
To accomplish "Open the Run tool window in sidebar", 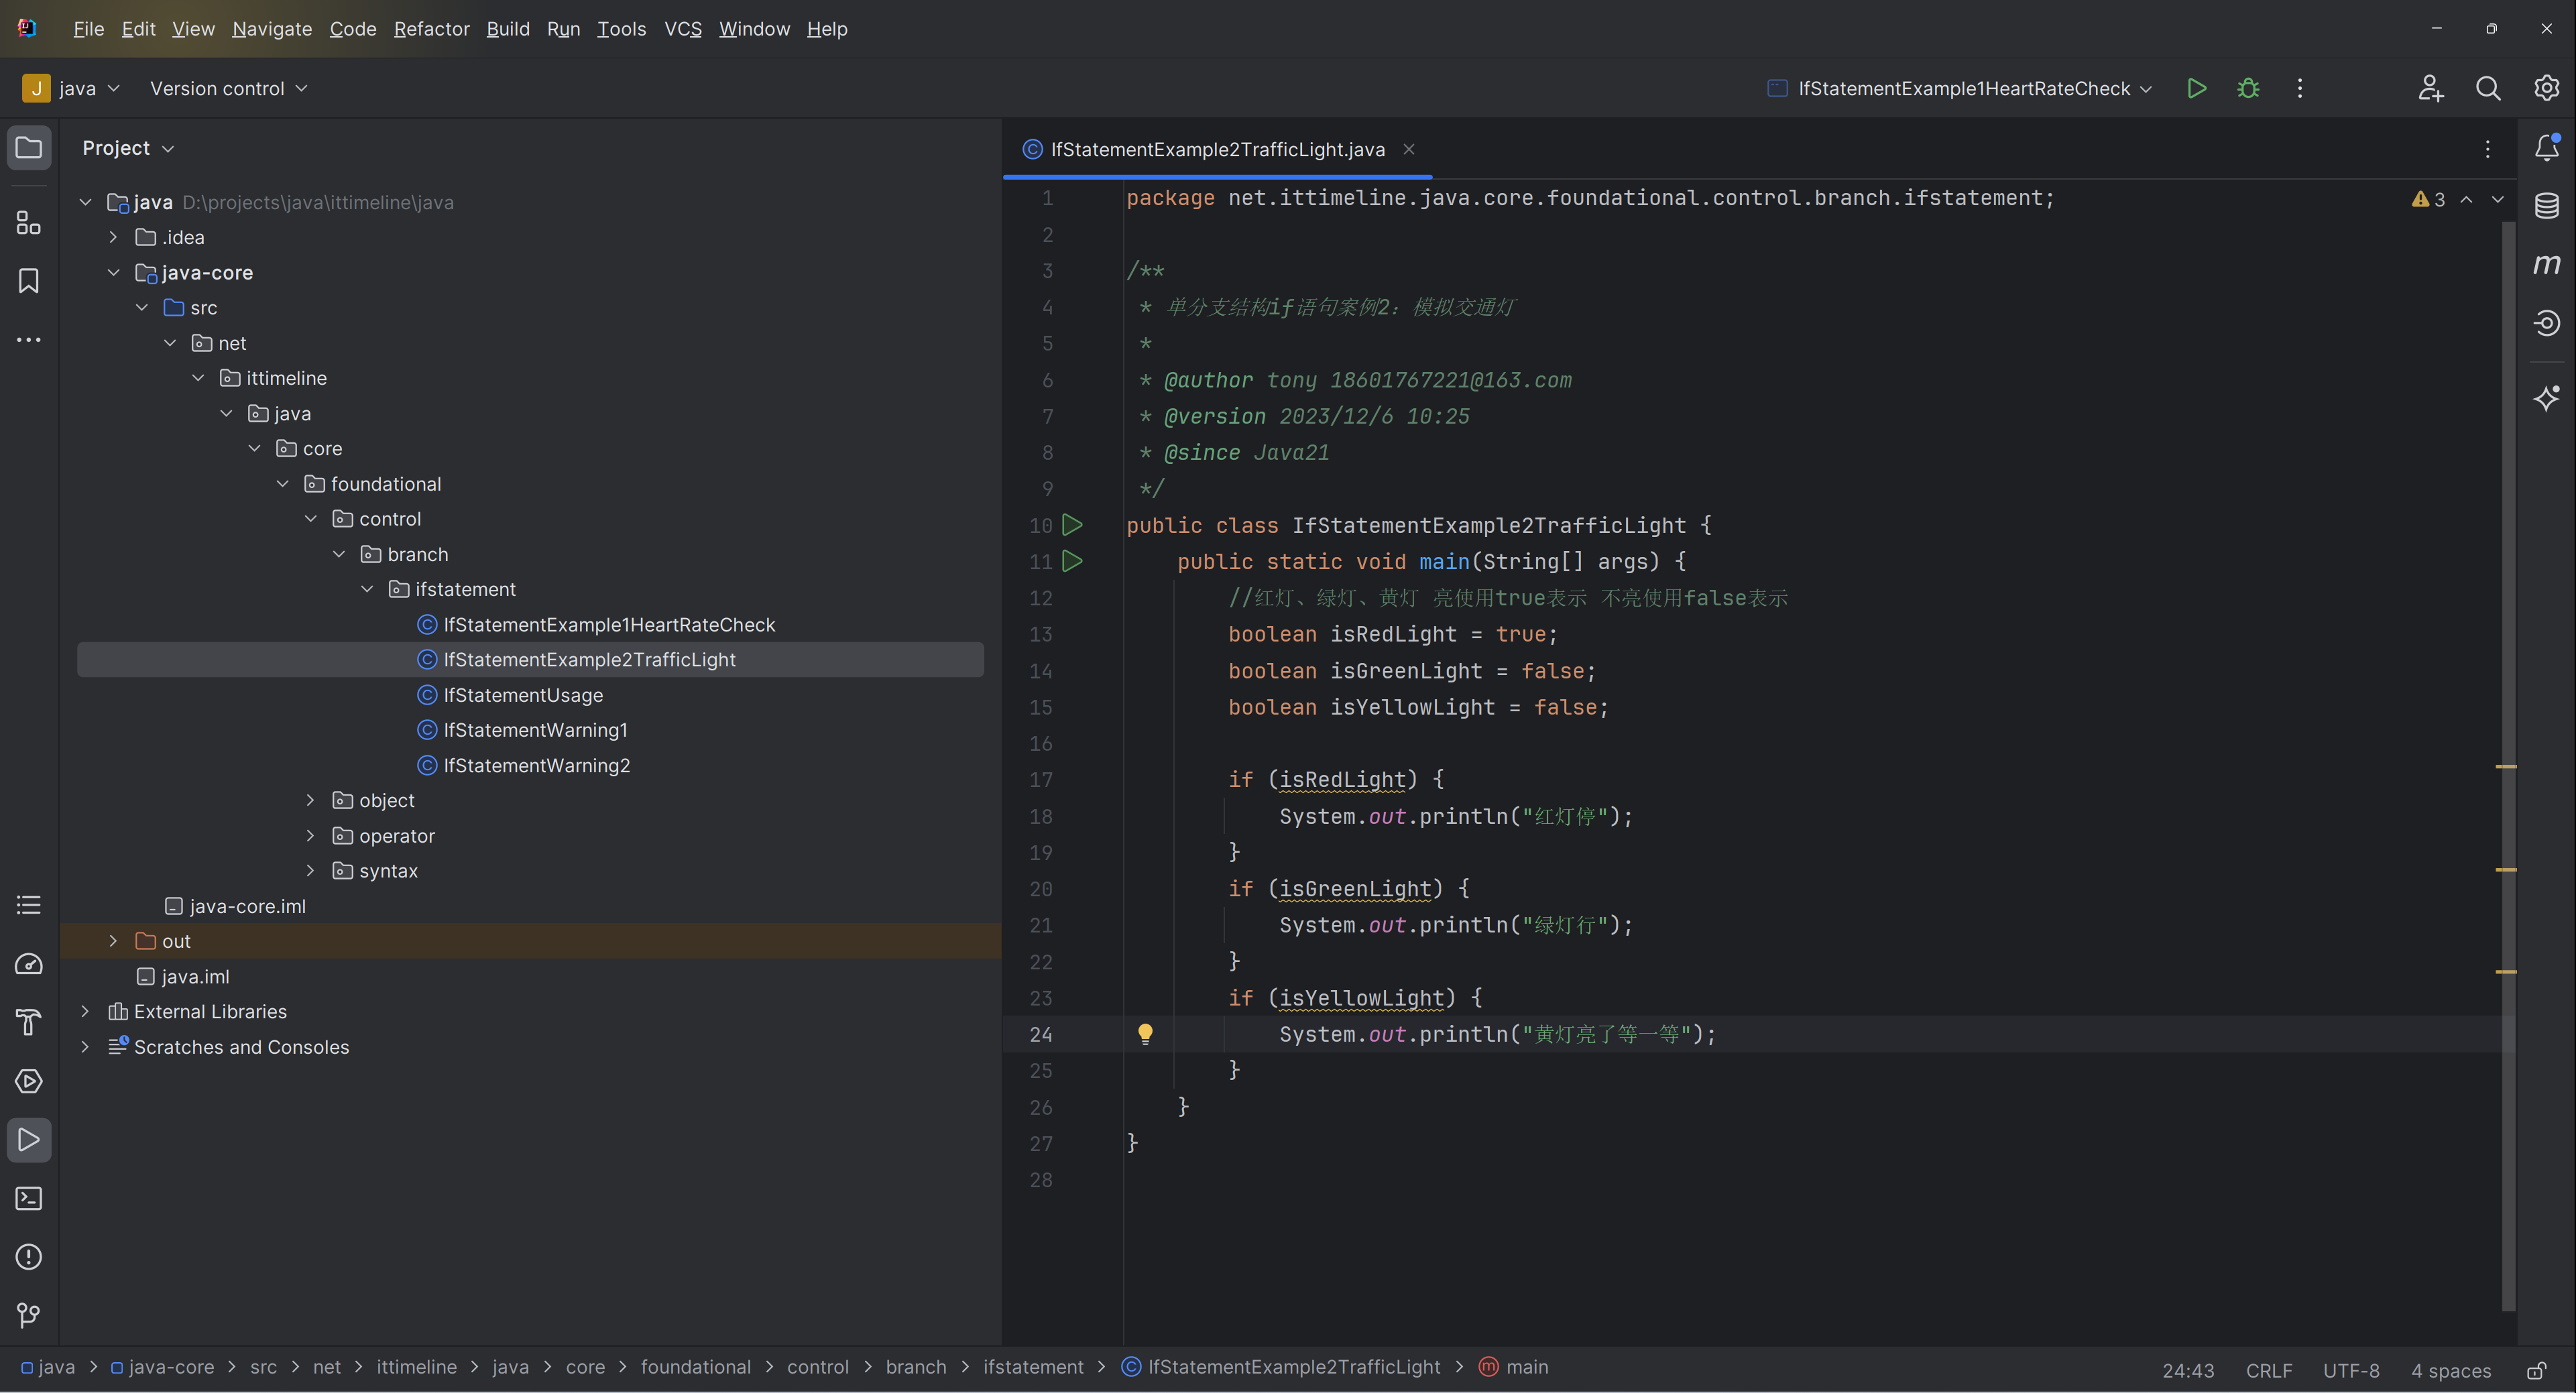I will (x=29, y=1140).
